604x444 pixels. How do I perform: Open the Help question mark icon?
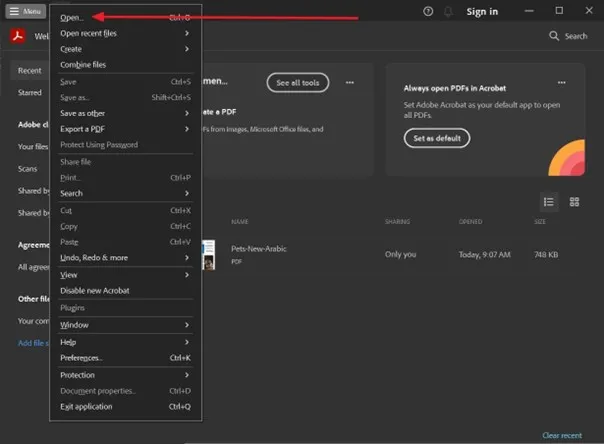tap(428, 11)
